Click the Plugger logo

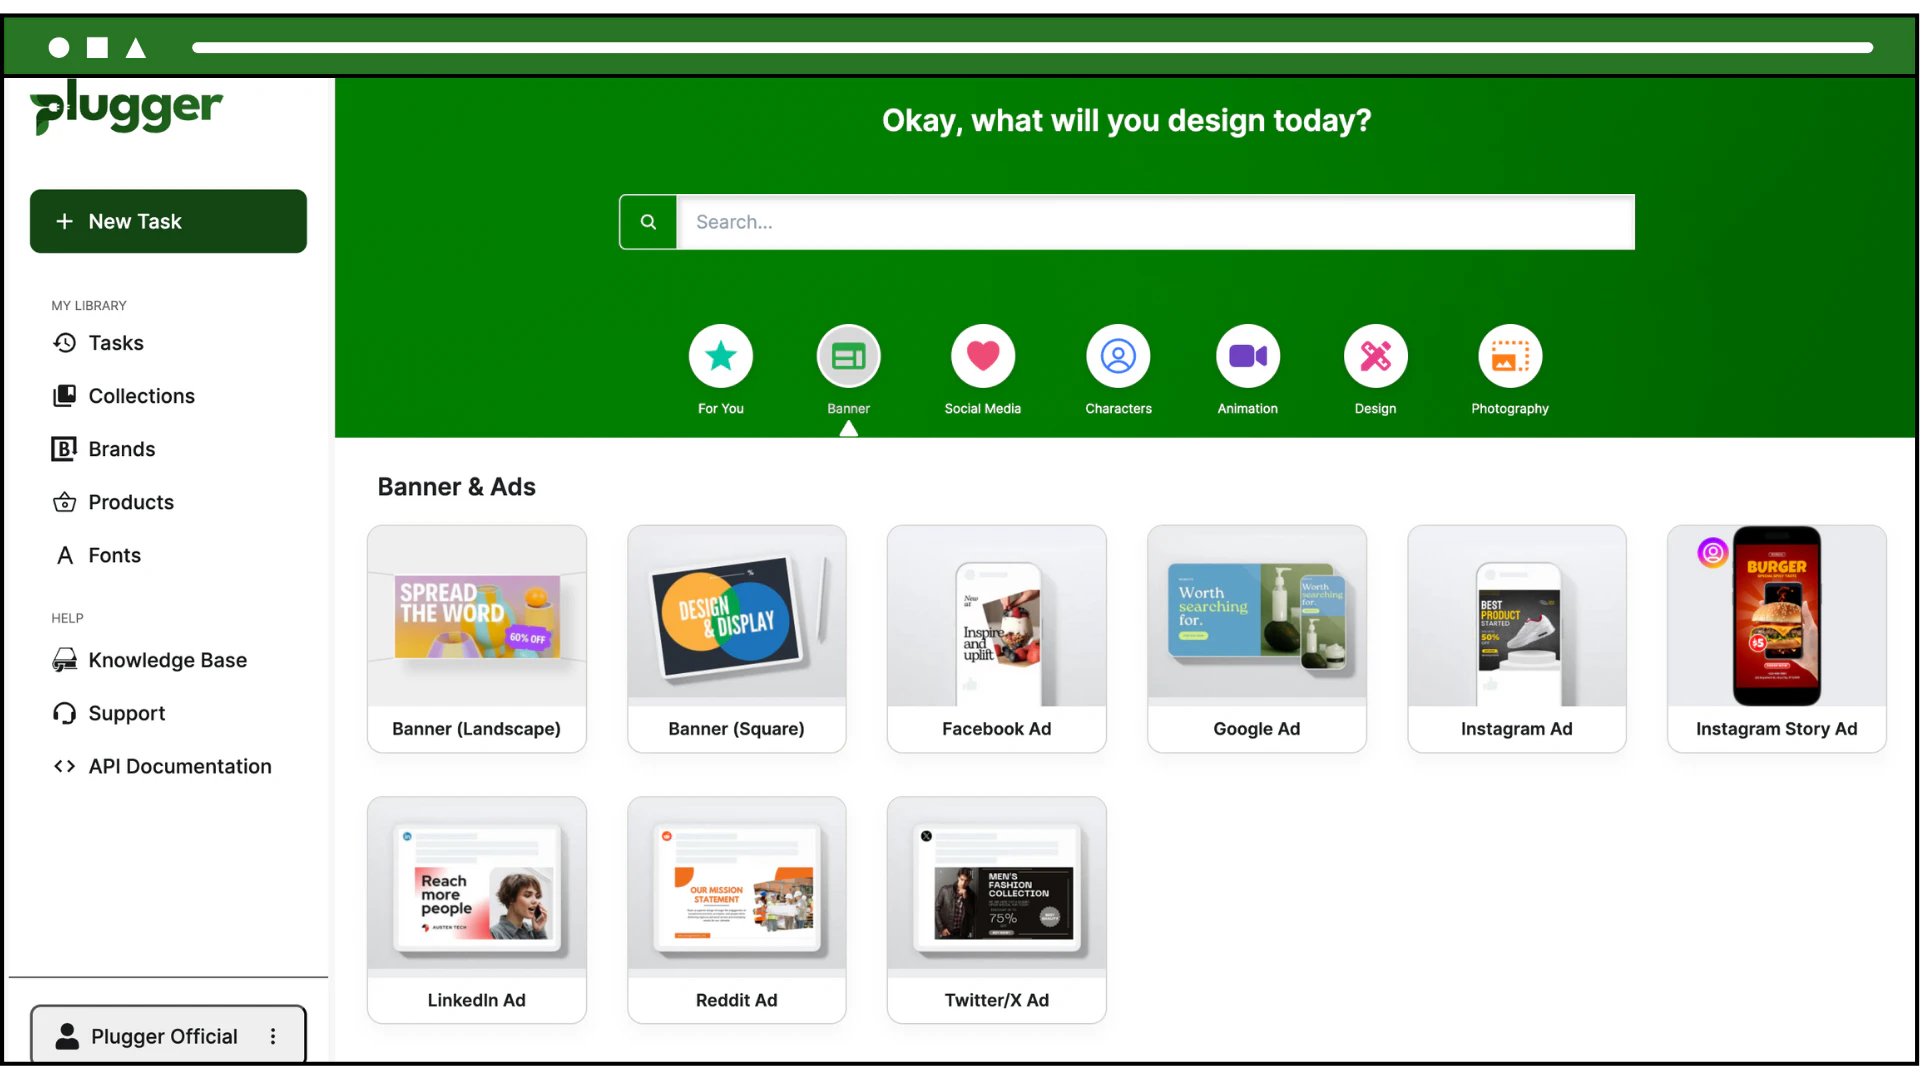tap(126, 108)
